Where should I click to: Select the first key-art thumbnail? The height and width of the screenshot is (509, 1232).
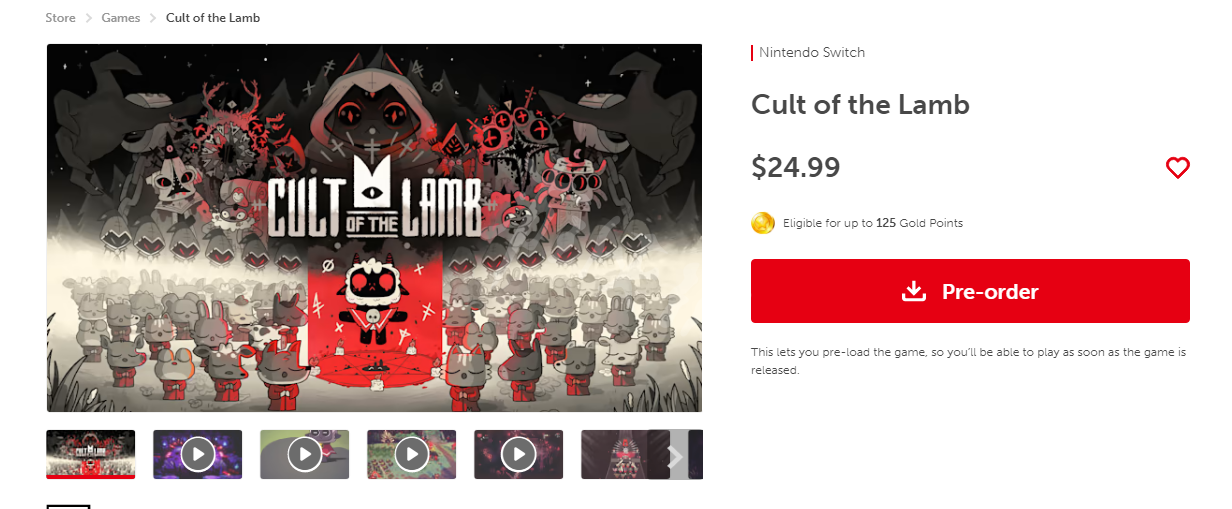tap(91, 455)
